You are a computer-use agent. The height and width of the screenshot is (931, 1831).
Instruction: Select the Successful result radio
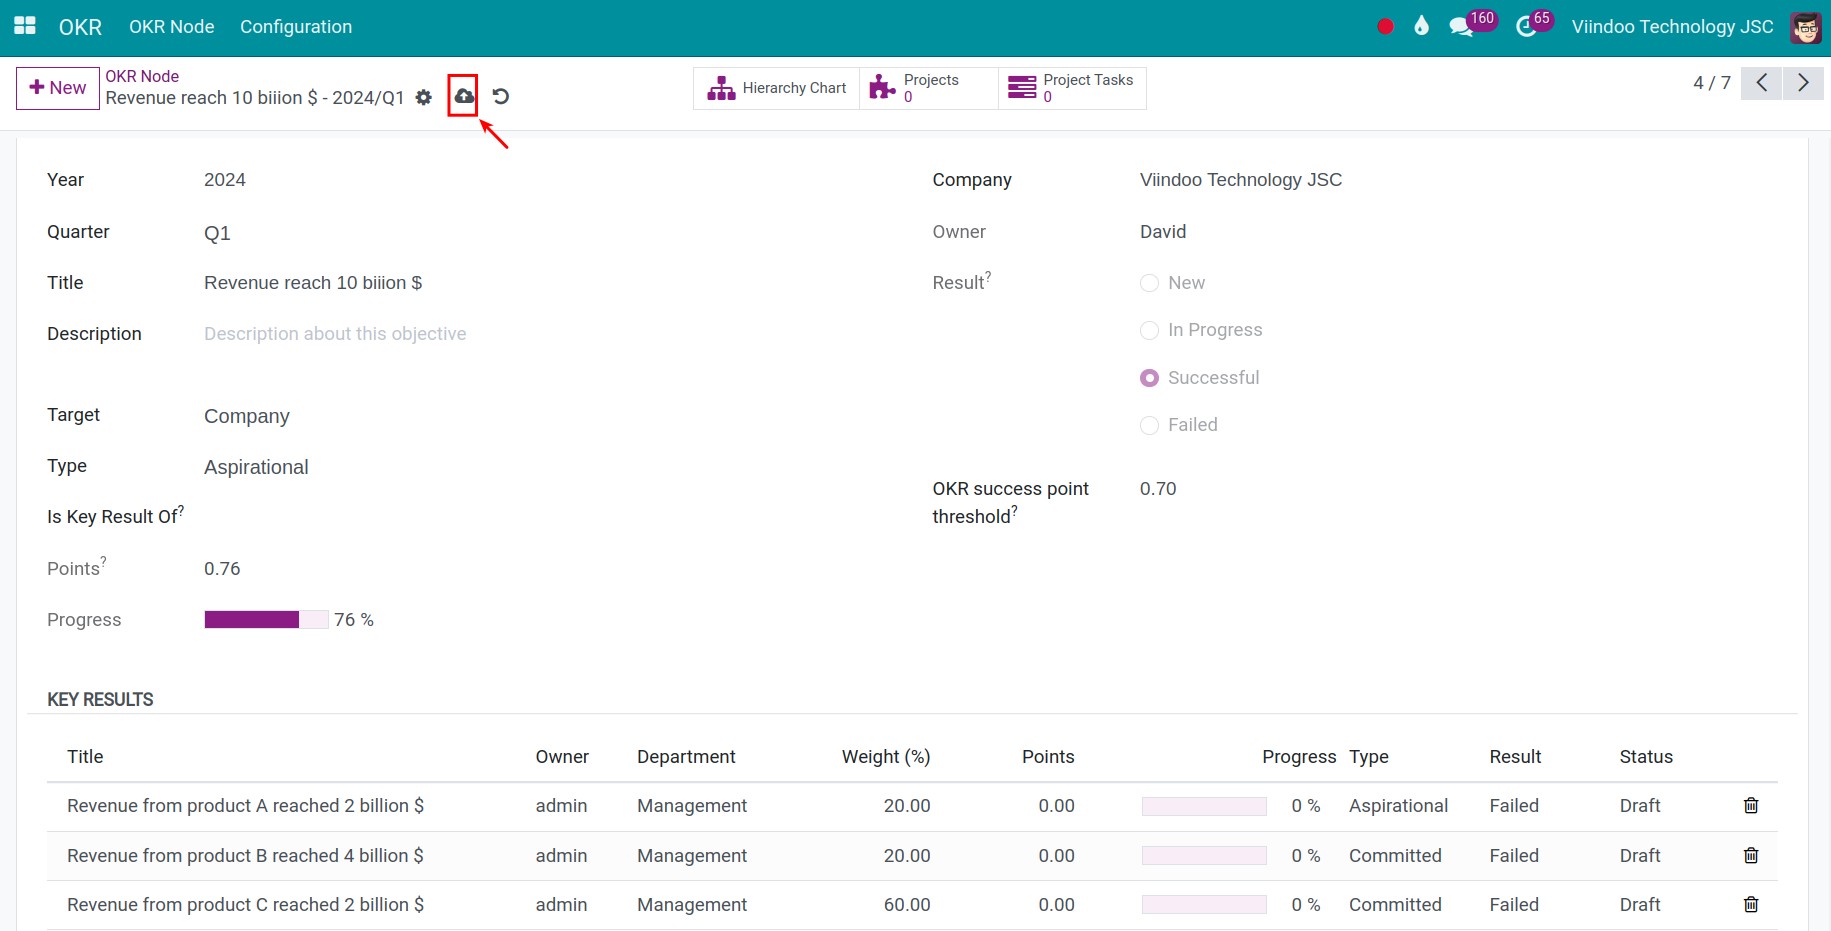point(1149,378)
